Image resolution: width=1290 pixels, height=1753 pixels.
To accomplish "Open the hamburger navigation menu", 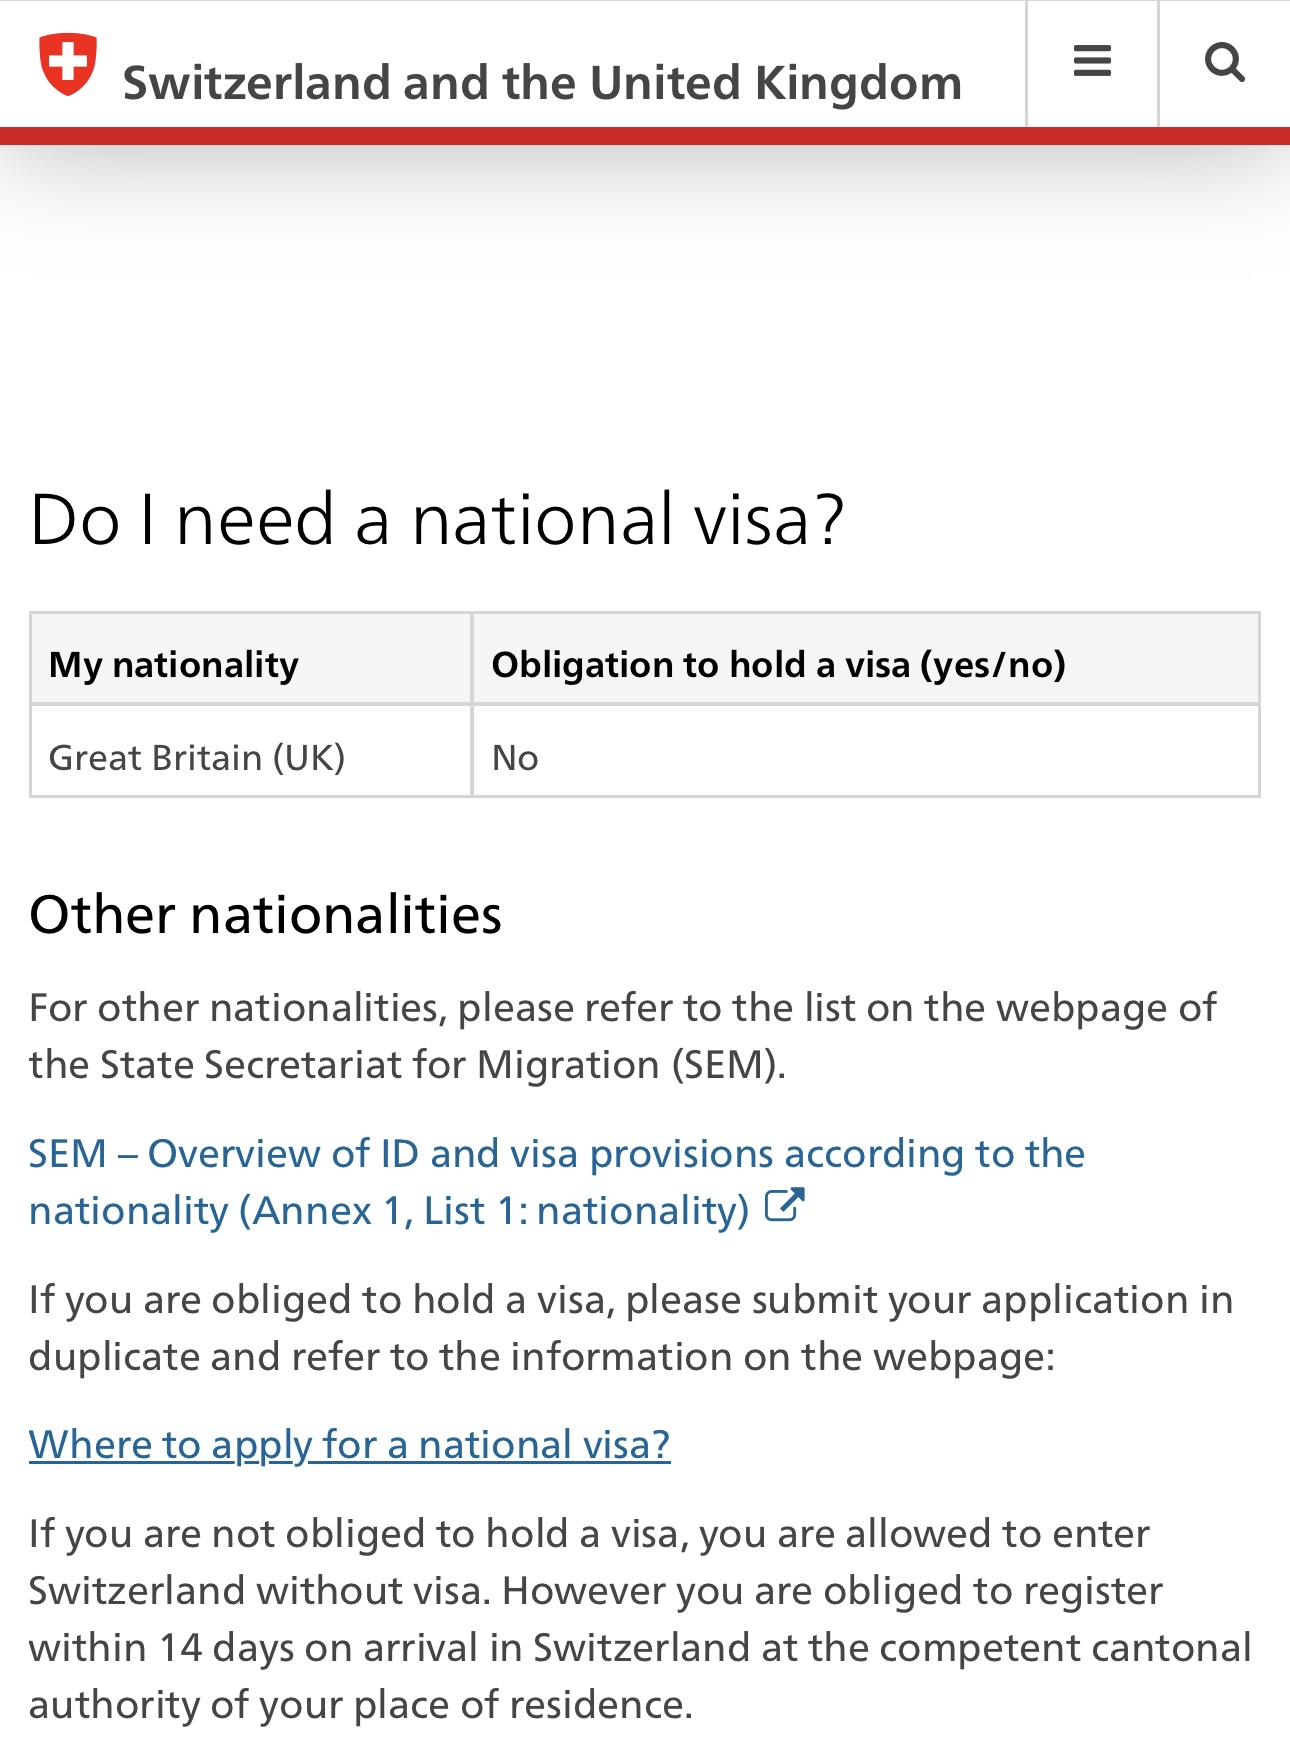I will (1092, 63).
